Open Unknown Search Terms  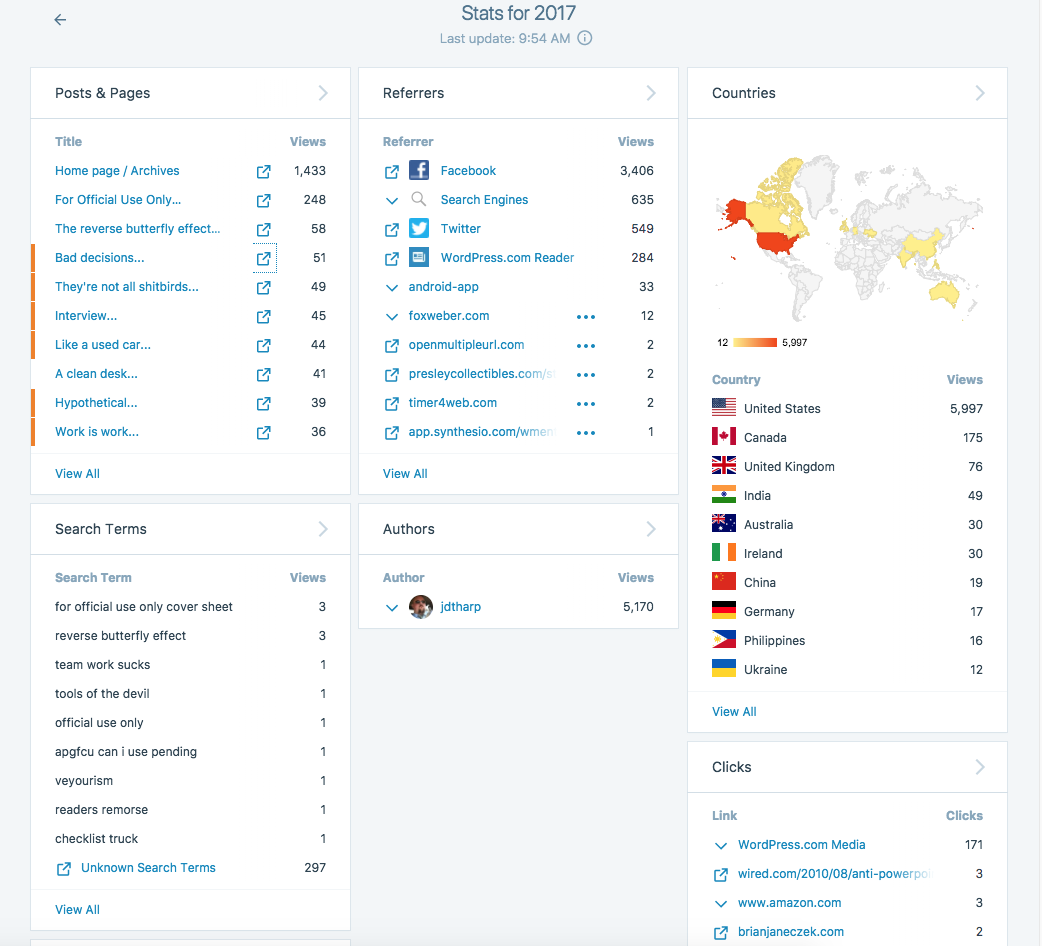148,867
